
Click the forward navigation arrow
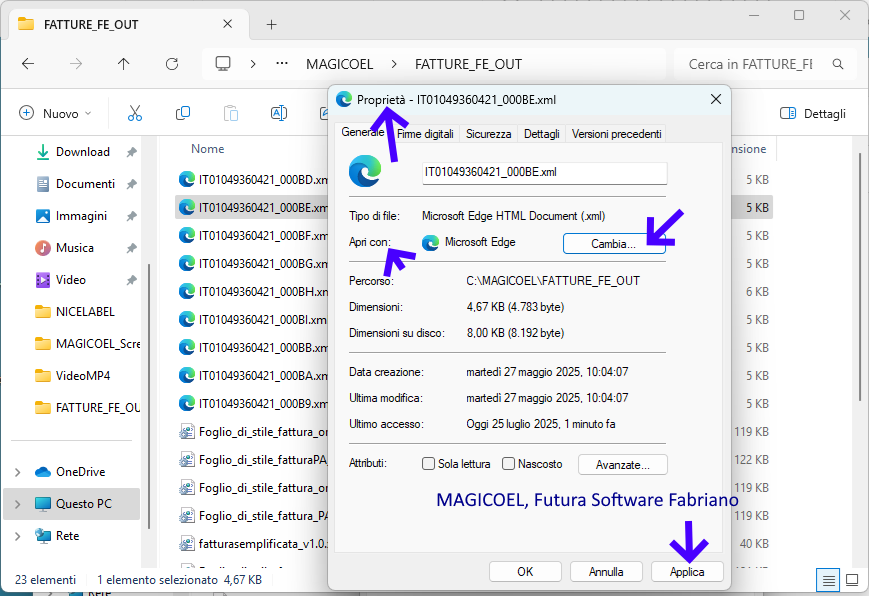[x=76, y=64]
